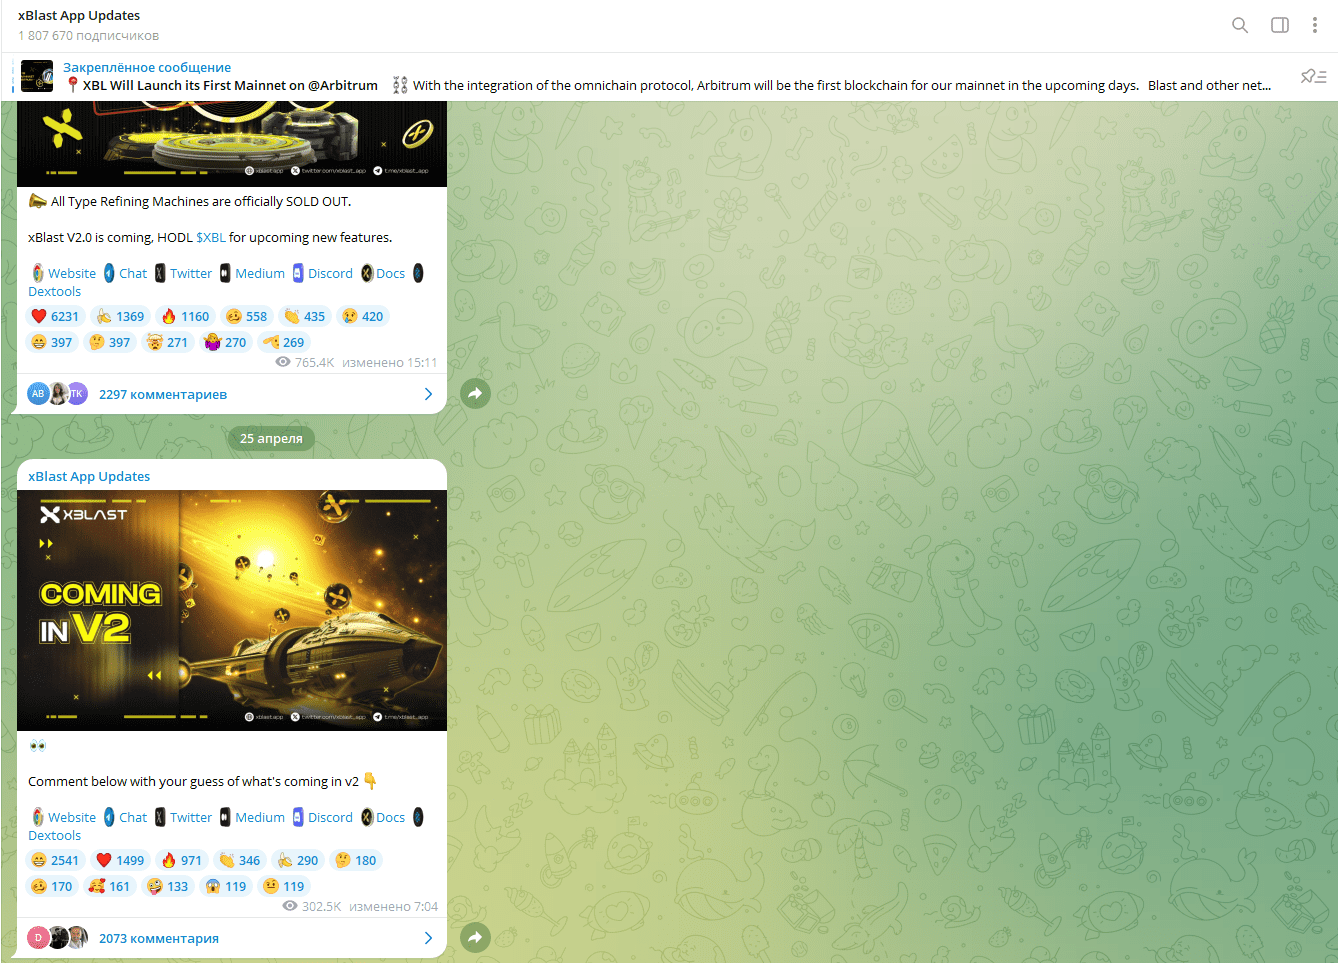Click the 302.5K views counter
Viewport: 1338px width, 963px height.
312,906
